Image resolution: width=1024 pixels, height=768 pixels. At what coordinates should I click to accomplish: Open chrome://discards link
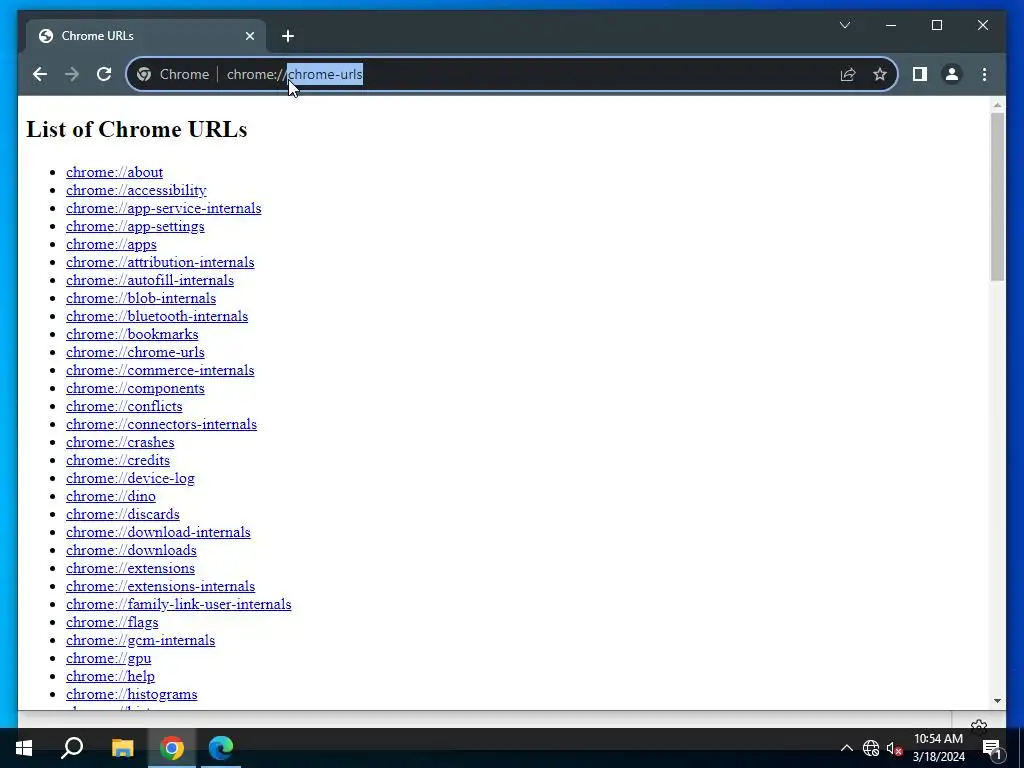[123, 514]
